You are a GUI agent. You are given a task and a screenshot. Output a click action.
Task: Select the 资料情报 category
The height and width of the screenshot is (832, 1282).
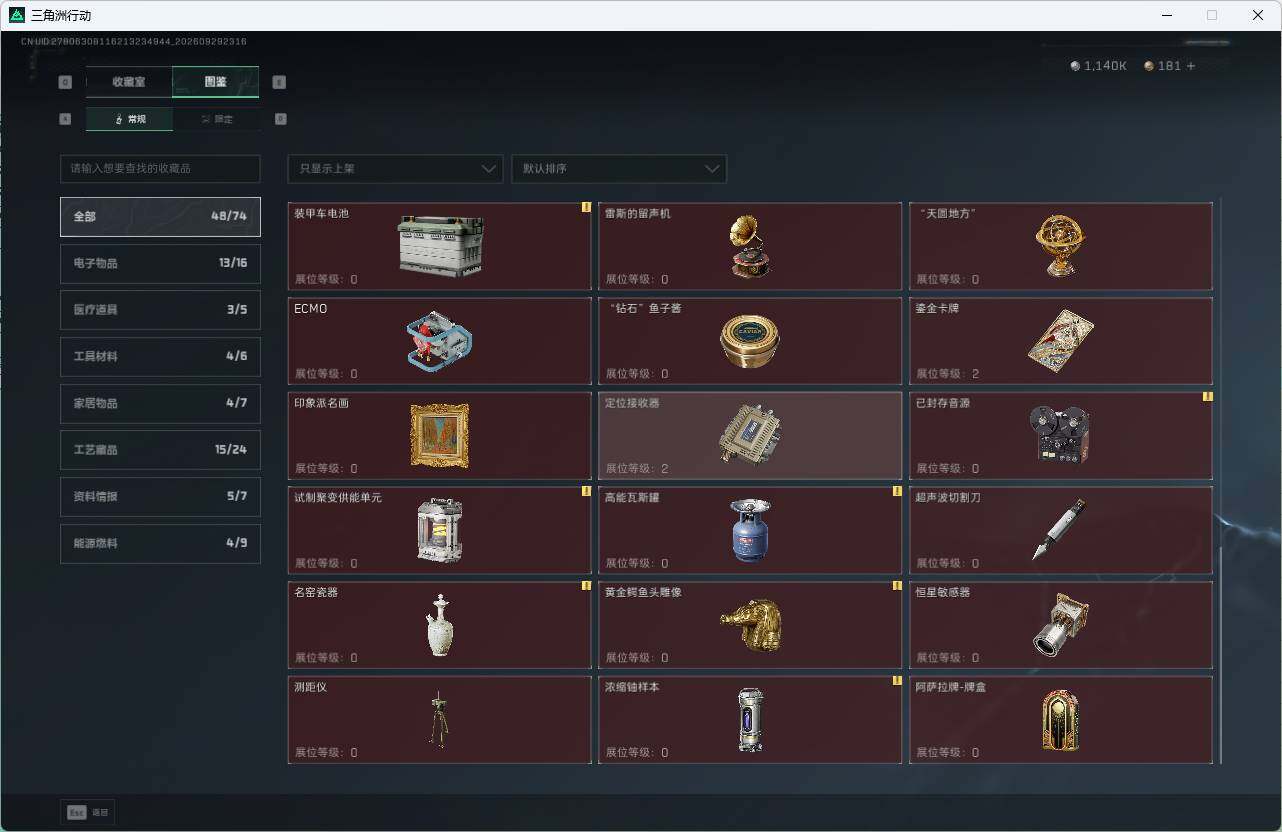pyautogui.click(x=160, y=497)
